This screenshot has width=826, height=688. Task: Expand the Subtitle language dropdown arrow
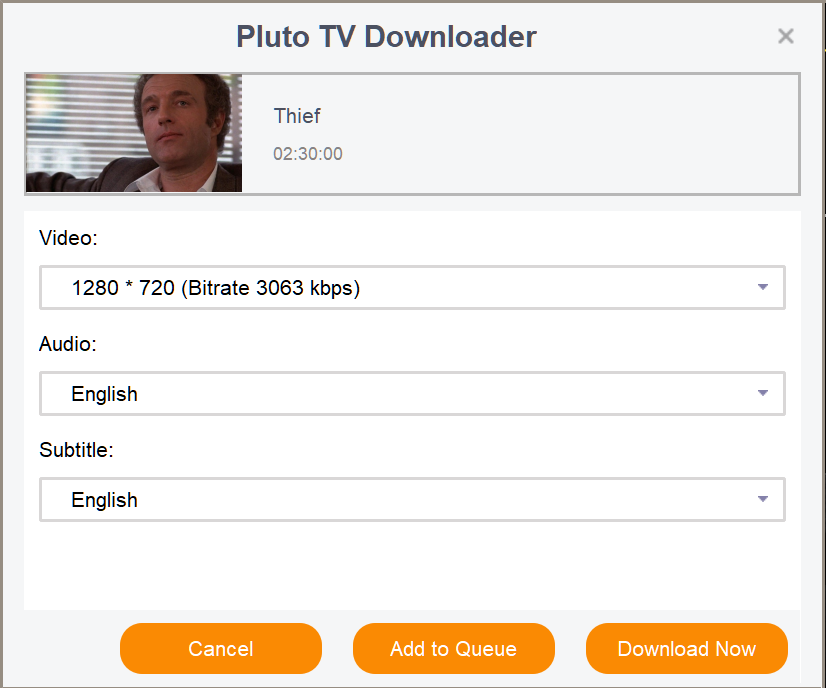[x=763, y=499]
